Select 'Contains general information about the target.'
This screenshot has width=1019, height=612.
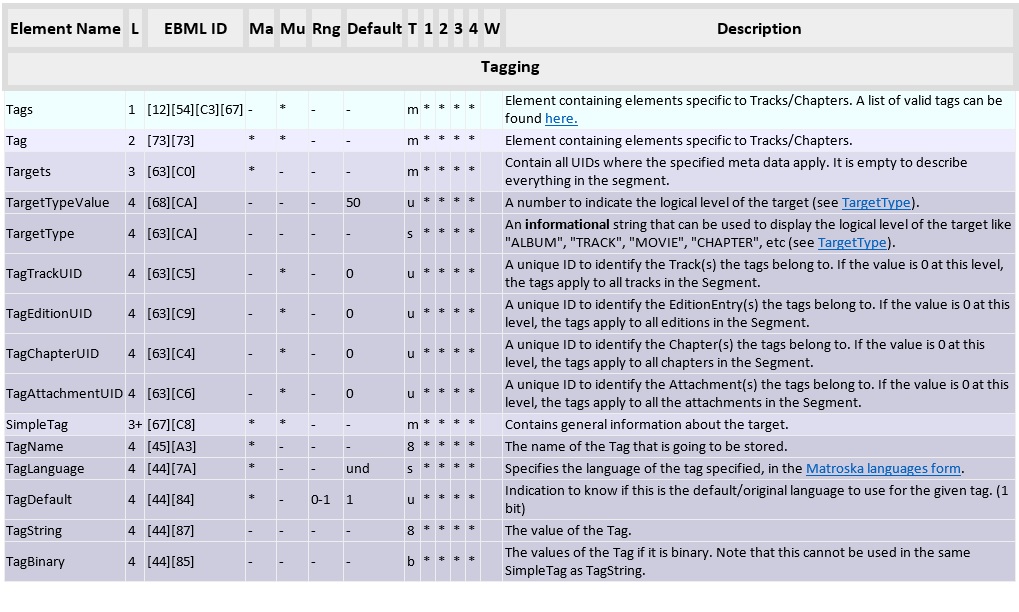coord(647,424)
